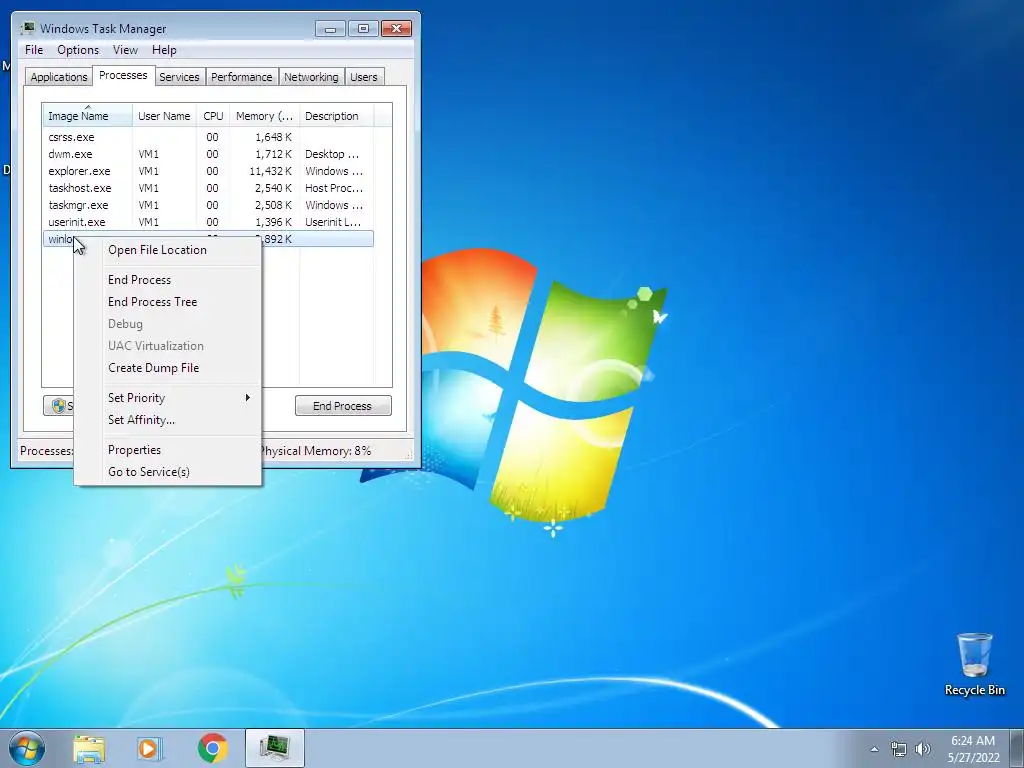The image size is (1024, 768).
Task: Sort by the User Name column header
Action: pyautogui.click(x=165, y=116)
